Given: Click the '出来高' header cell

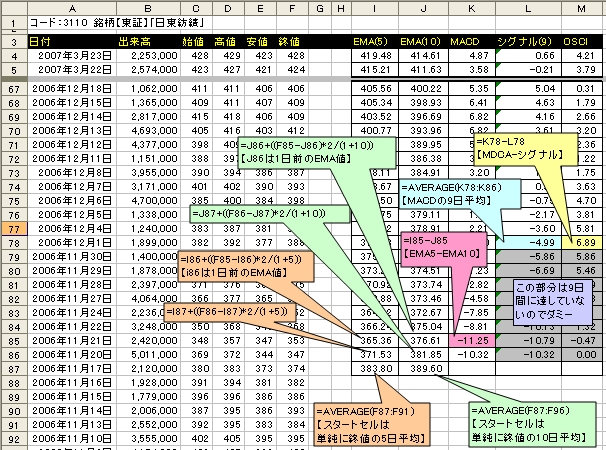Looking at the screenshot, I should click(148, 42).
